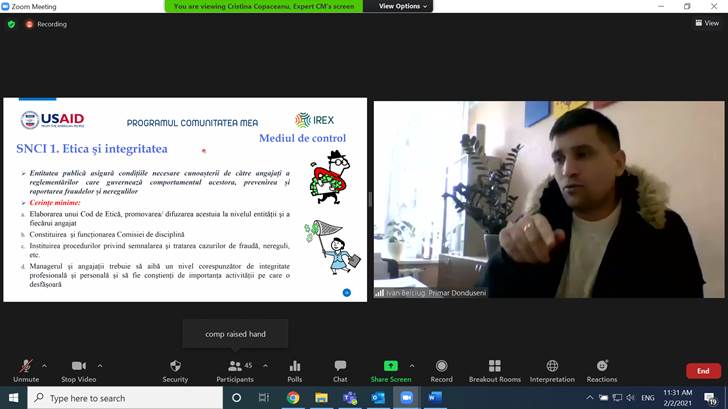Click the red End meeting button
Viewport: 728px width, 409px height.
click(x=703, y=371)
